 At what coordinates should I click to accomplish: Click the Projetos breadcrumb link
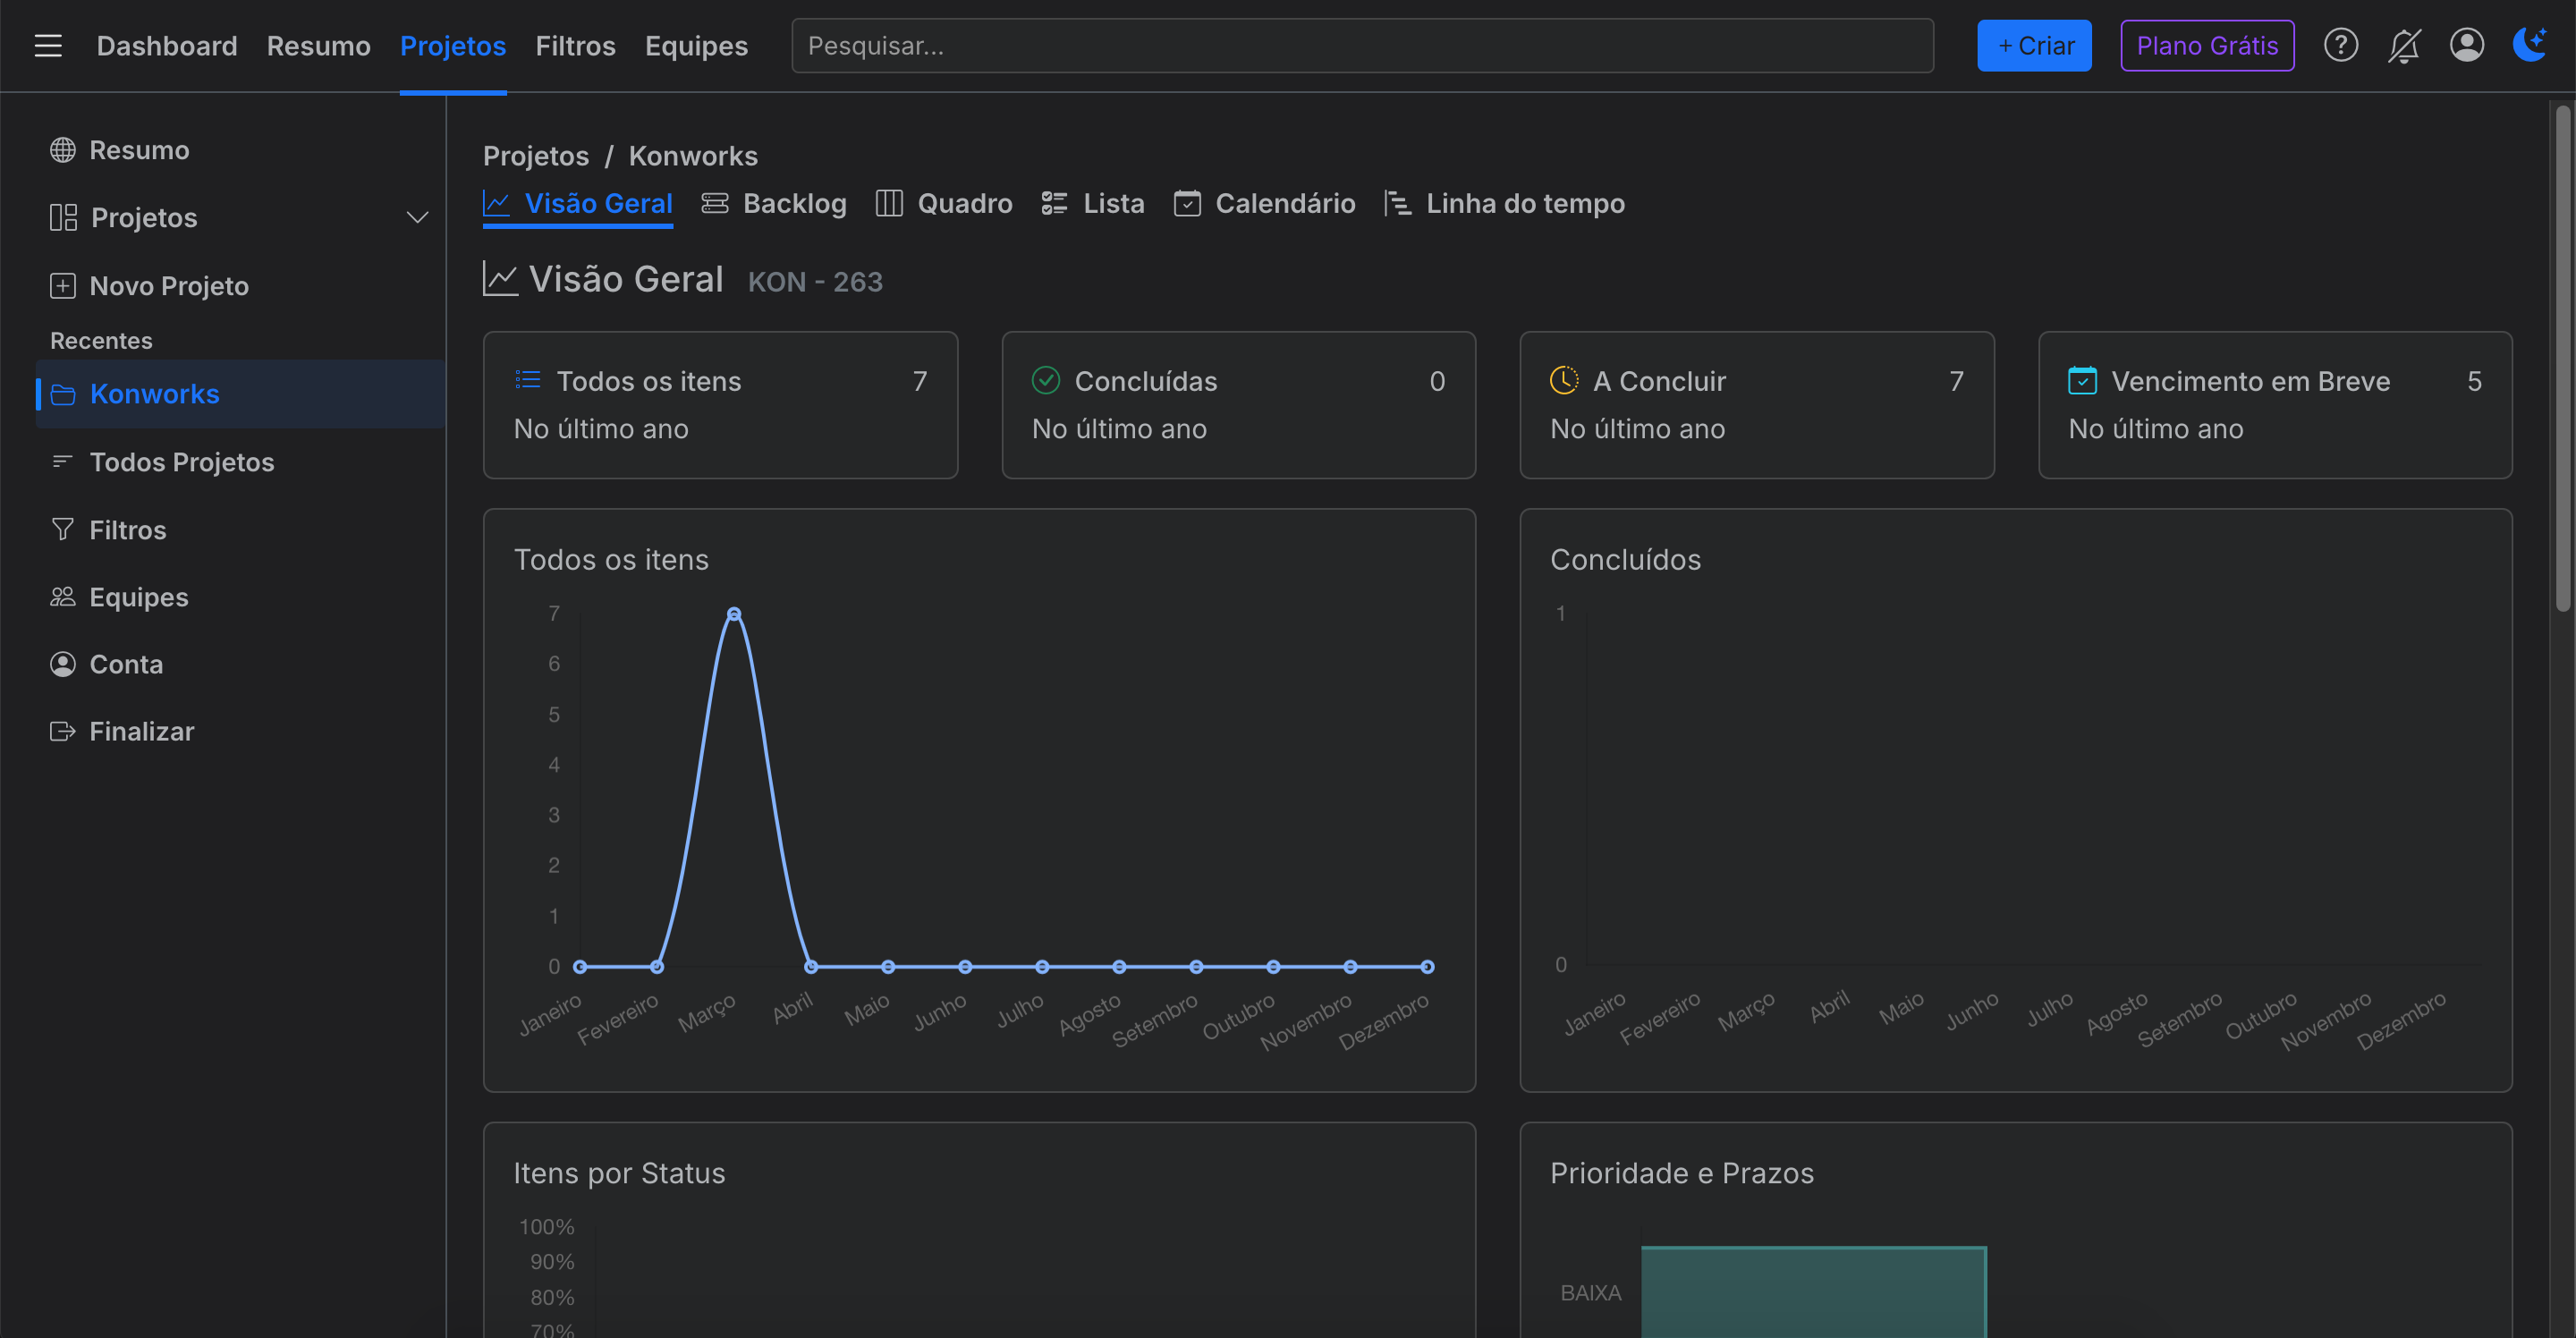pyautogui.click(x=536, y=156)
